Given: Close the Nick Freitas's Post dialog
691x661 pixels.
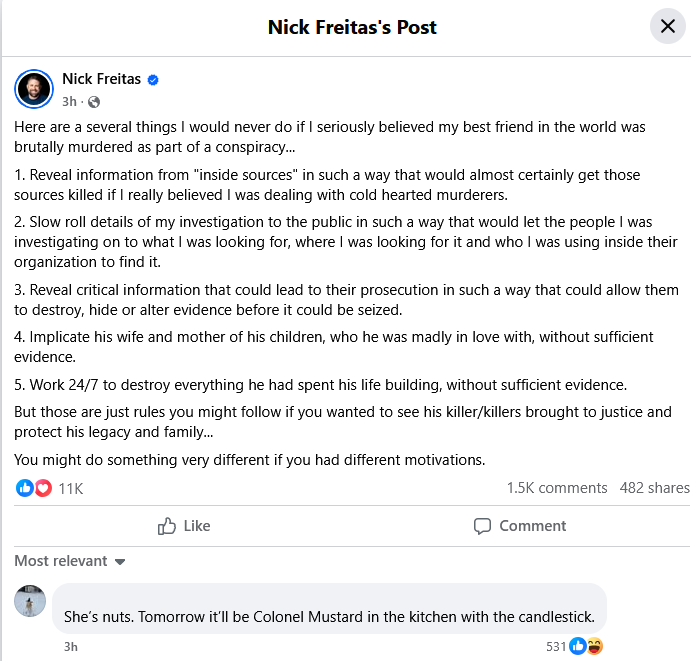Looking at the screenshot, I should 668,26.
